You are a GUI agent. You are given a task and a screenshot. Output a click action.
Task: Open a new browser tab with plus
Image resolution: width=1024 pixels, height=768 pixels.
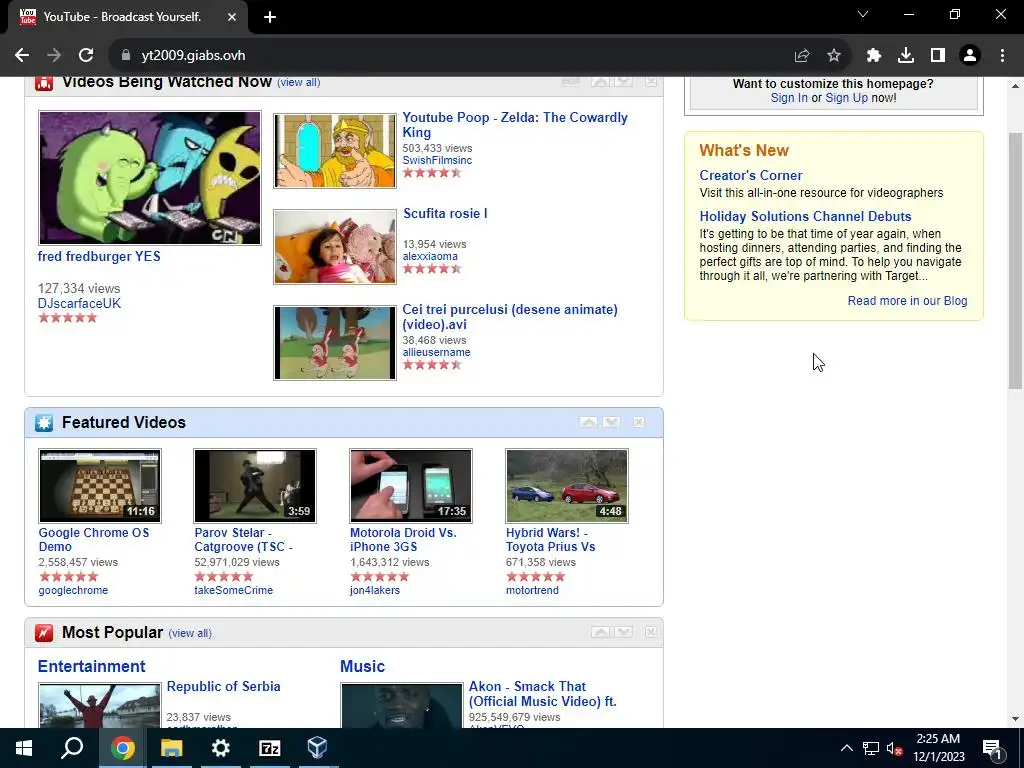click(x=270, y=18)
